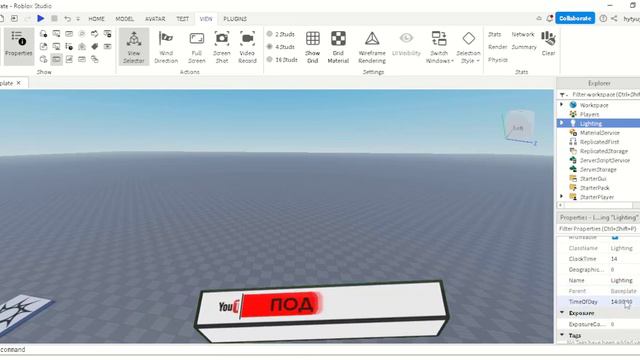Toggle the Physics stats display

(498, 60)
